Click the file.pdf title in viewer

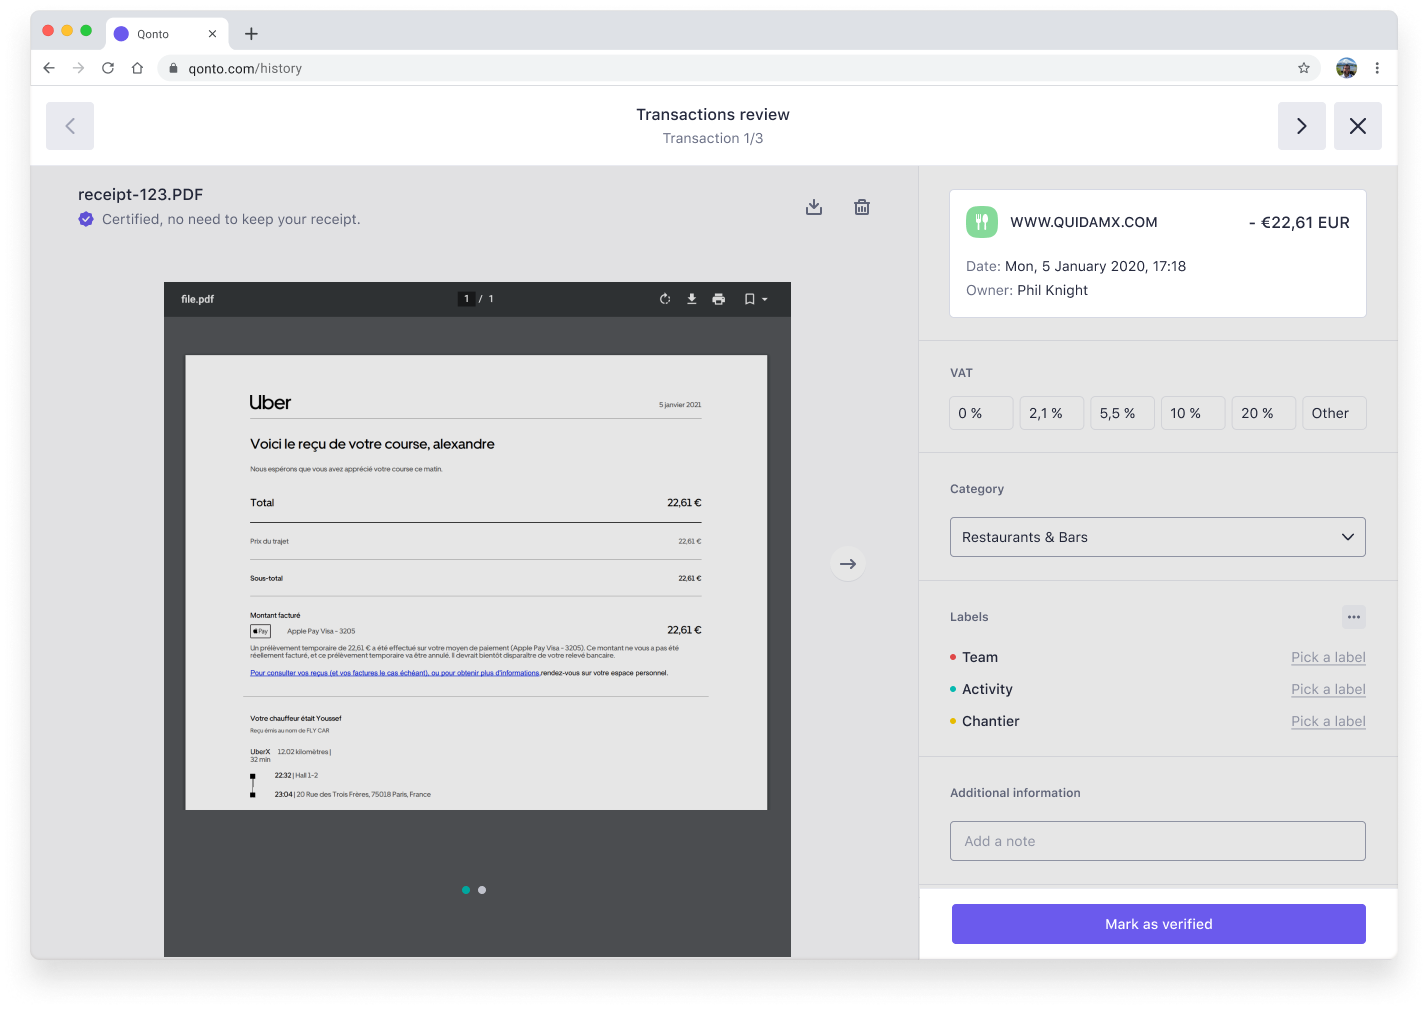click(197, 299)
